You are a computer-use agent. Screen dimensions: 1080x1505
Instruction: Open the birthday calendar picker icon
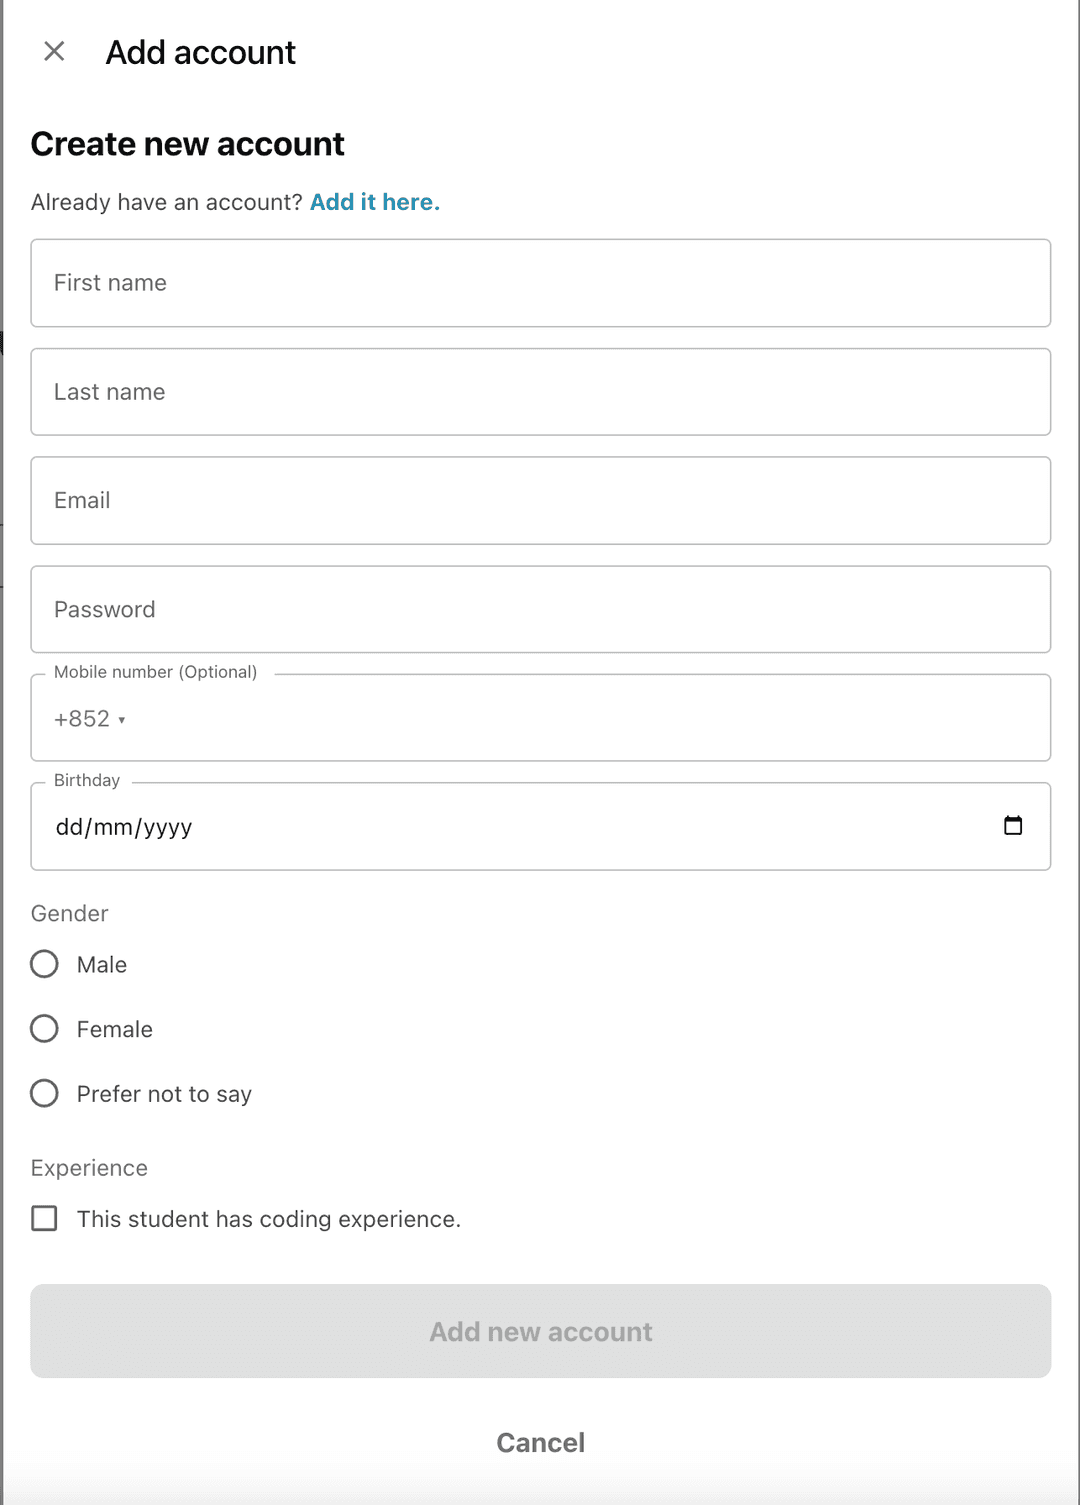pos(1012,826)
